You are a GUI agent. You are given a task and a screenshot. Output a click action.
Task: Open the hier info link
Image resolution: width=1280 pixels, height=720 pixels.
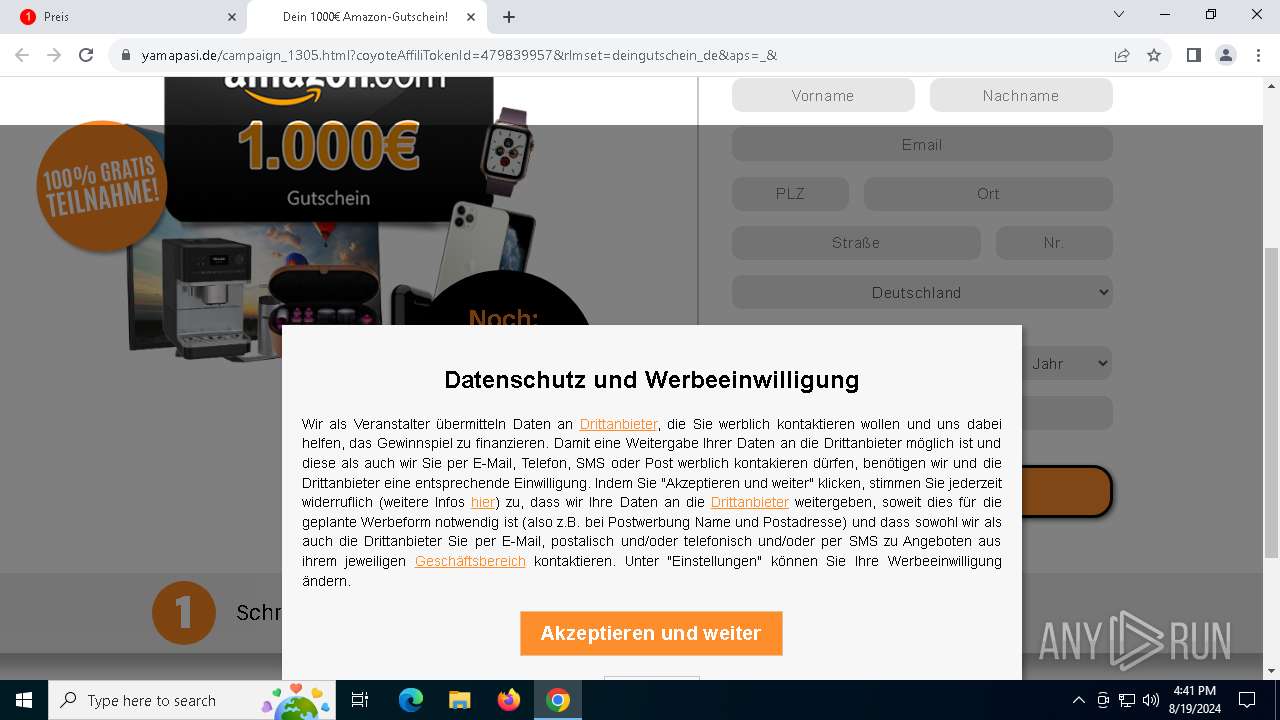483,502
